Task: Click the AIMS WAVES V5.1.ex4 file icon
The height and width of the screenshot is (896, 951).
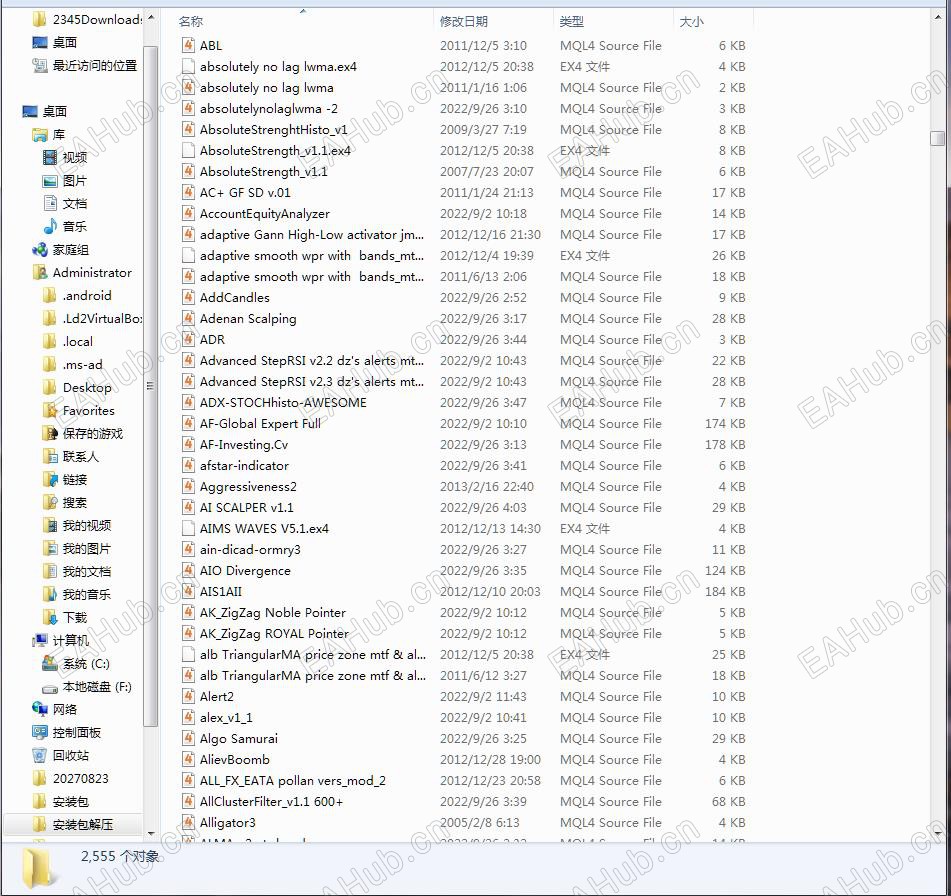Action: pyautogui.click(x=188, y=528)
